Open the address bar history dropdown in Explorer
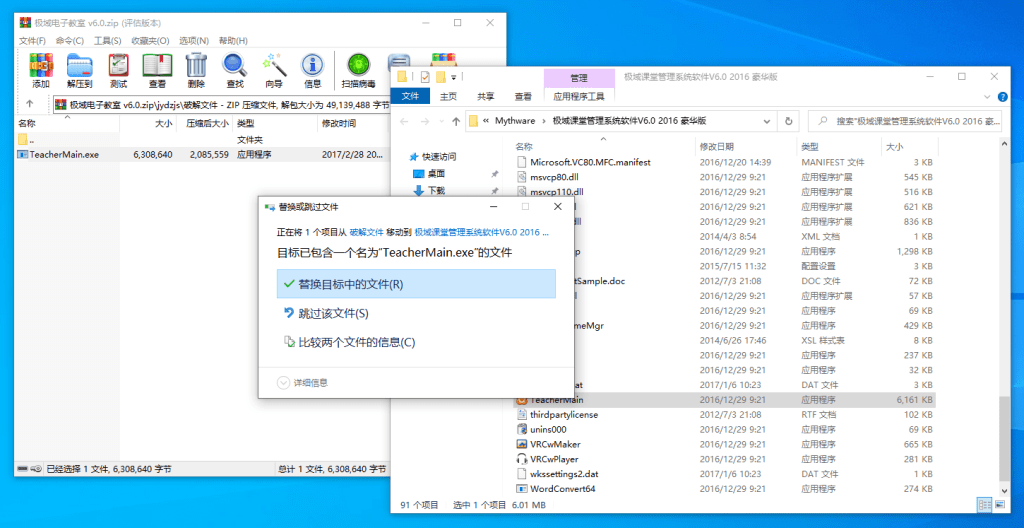Viewport: 1024px width, 528px height. (769, 121)
